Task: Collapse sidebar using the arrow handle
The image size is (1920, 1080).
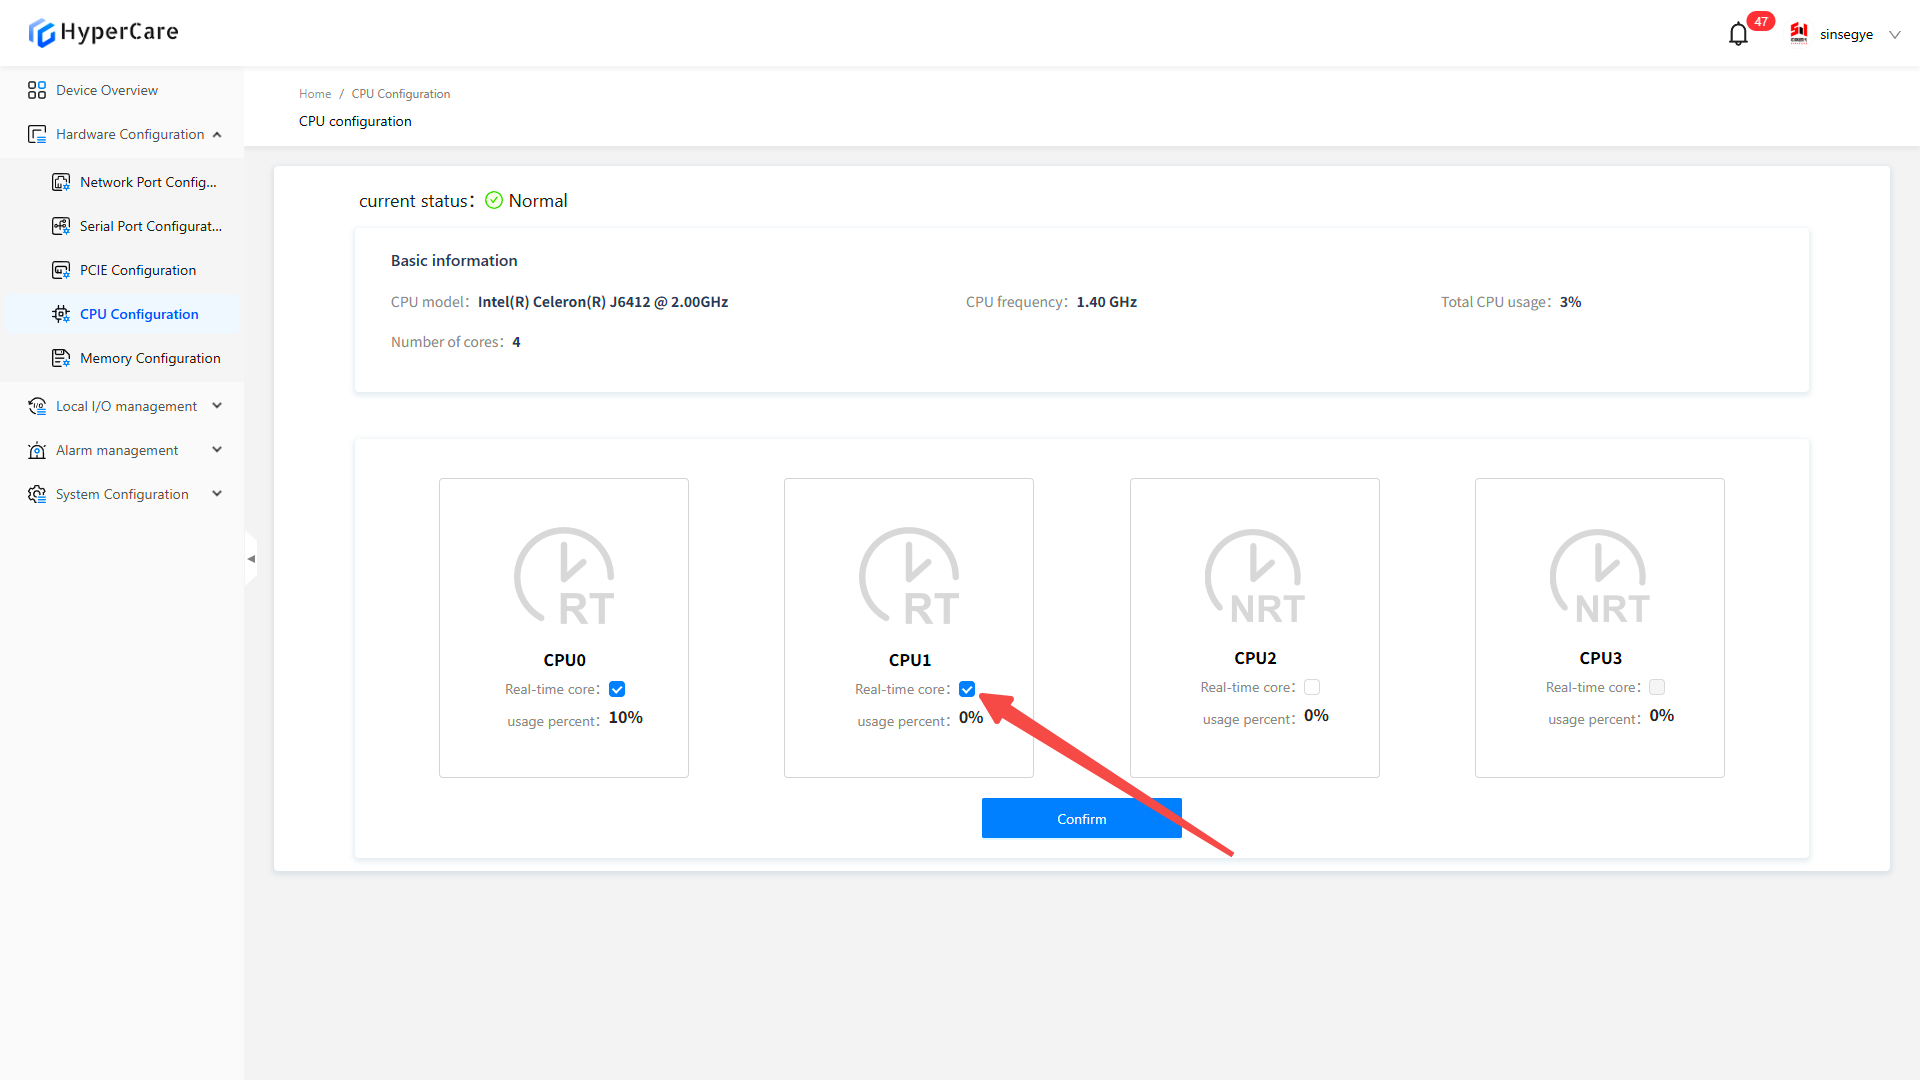Action: (x=251, y=559)
